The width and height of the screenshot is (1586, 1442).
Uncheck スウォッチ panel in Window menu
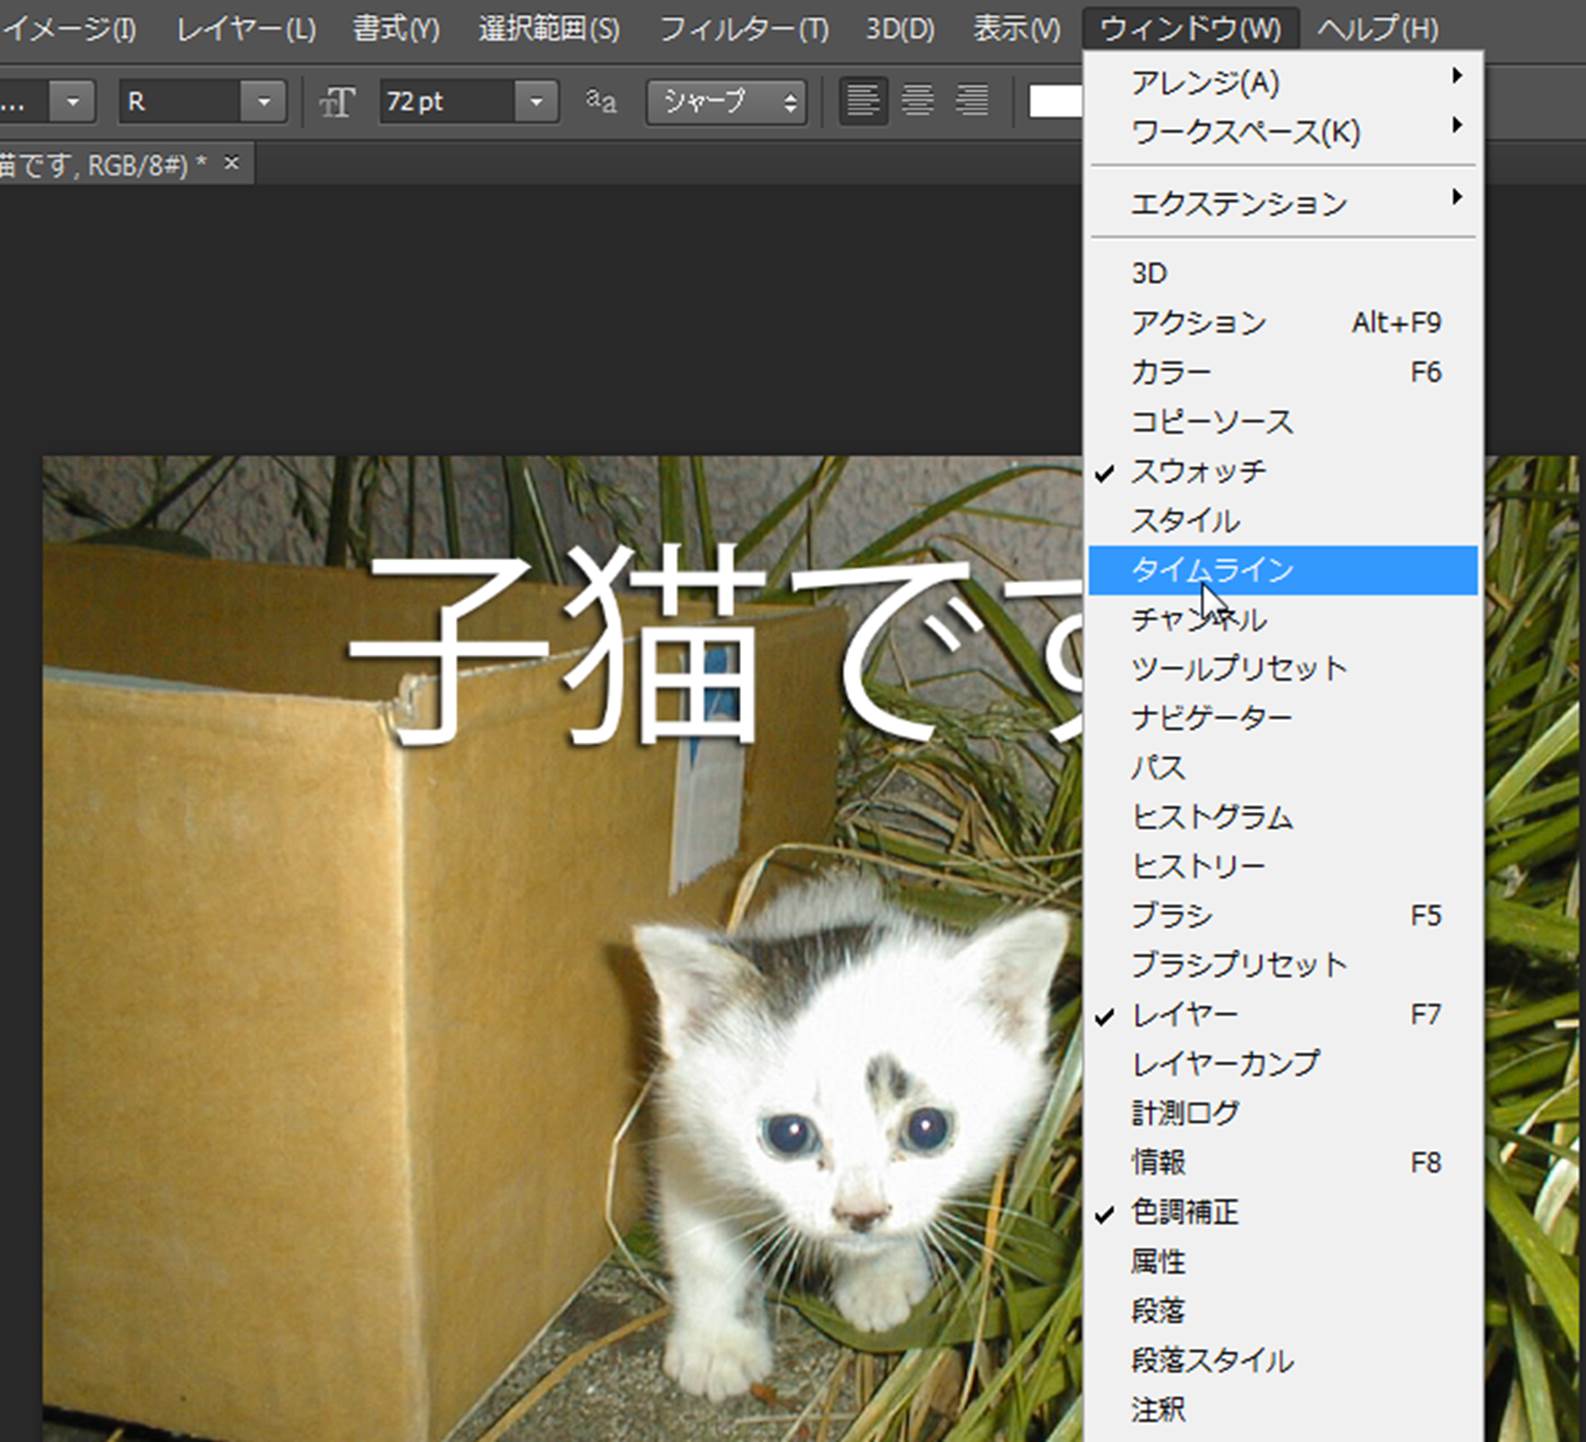1198,471
